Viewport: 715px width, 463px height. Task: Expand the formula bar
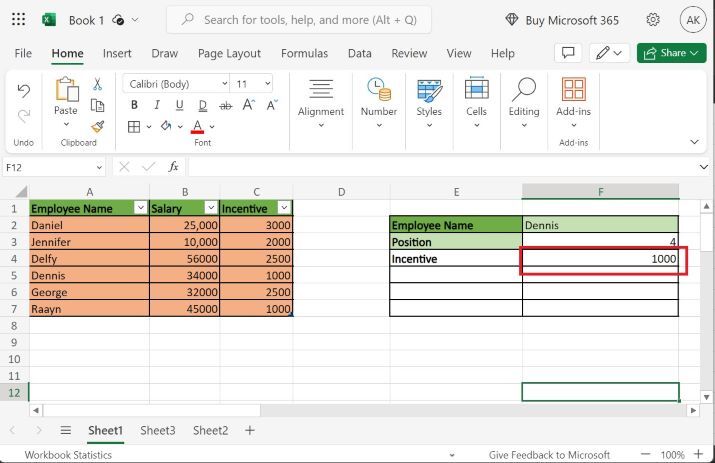[x=703, y=167]
